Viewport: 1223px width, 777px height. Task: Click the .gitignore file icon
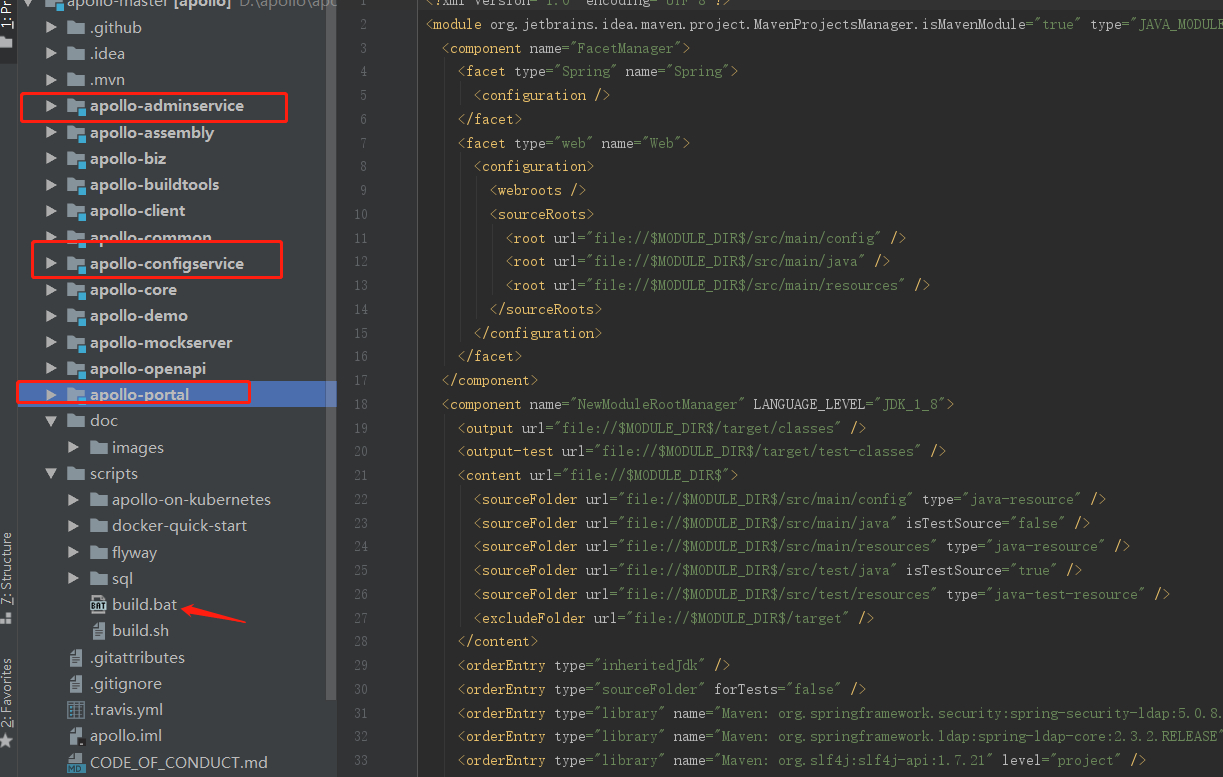point(76,684)
